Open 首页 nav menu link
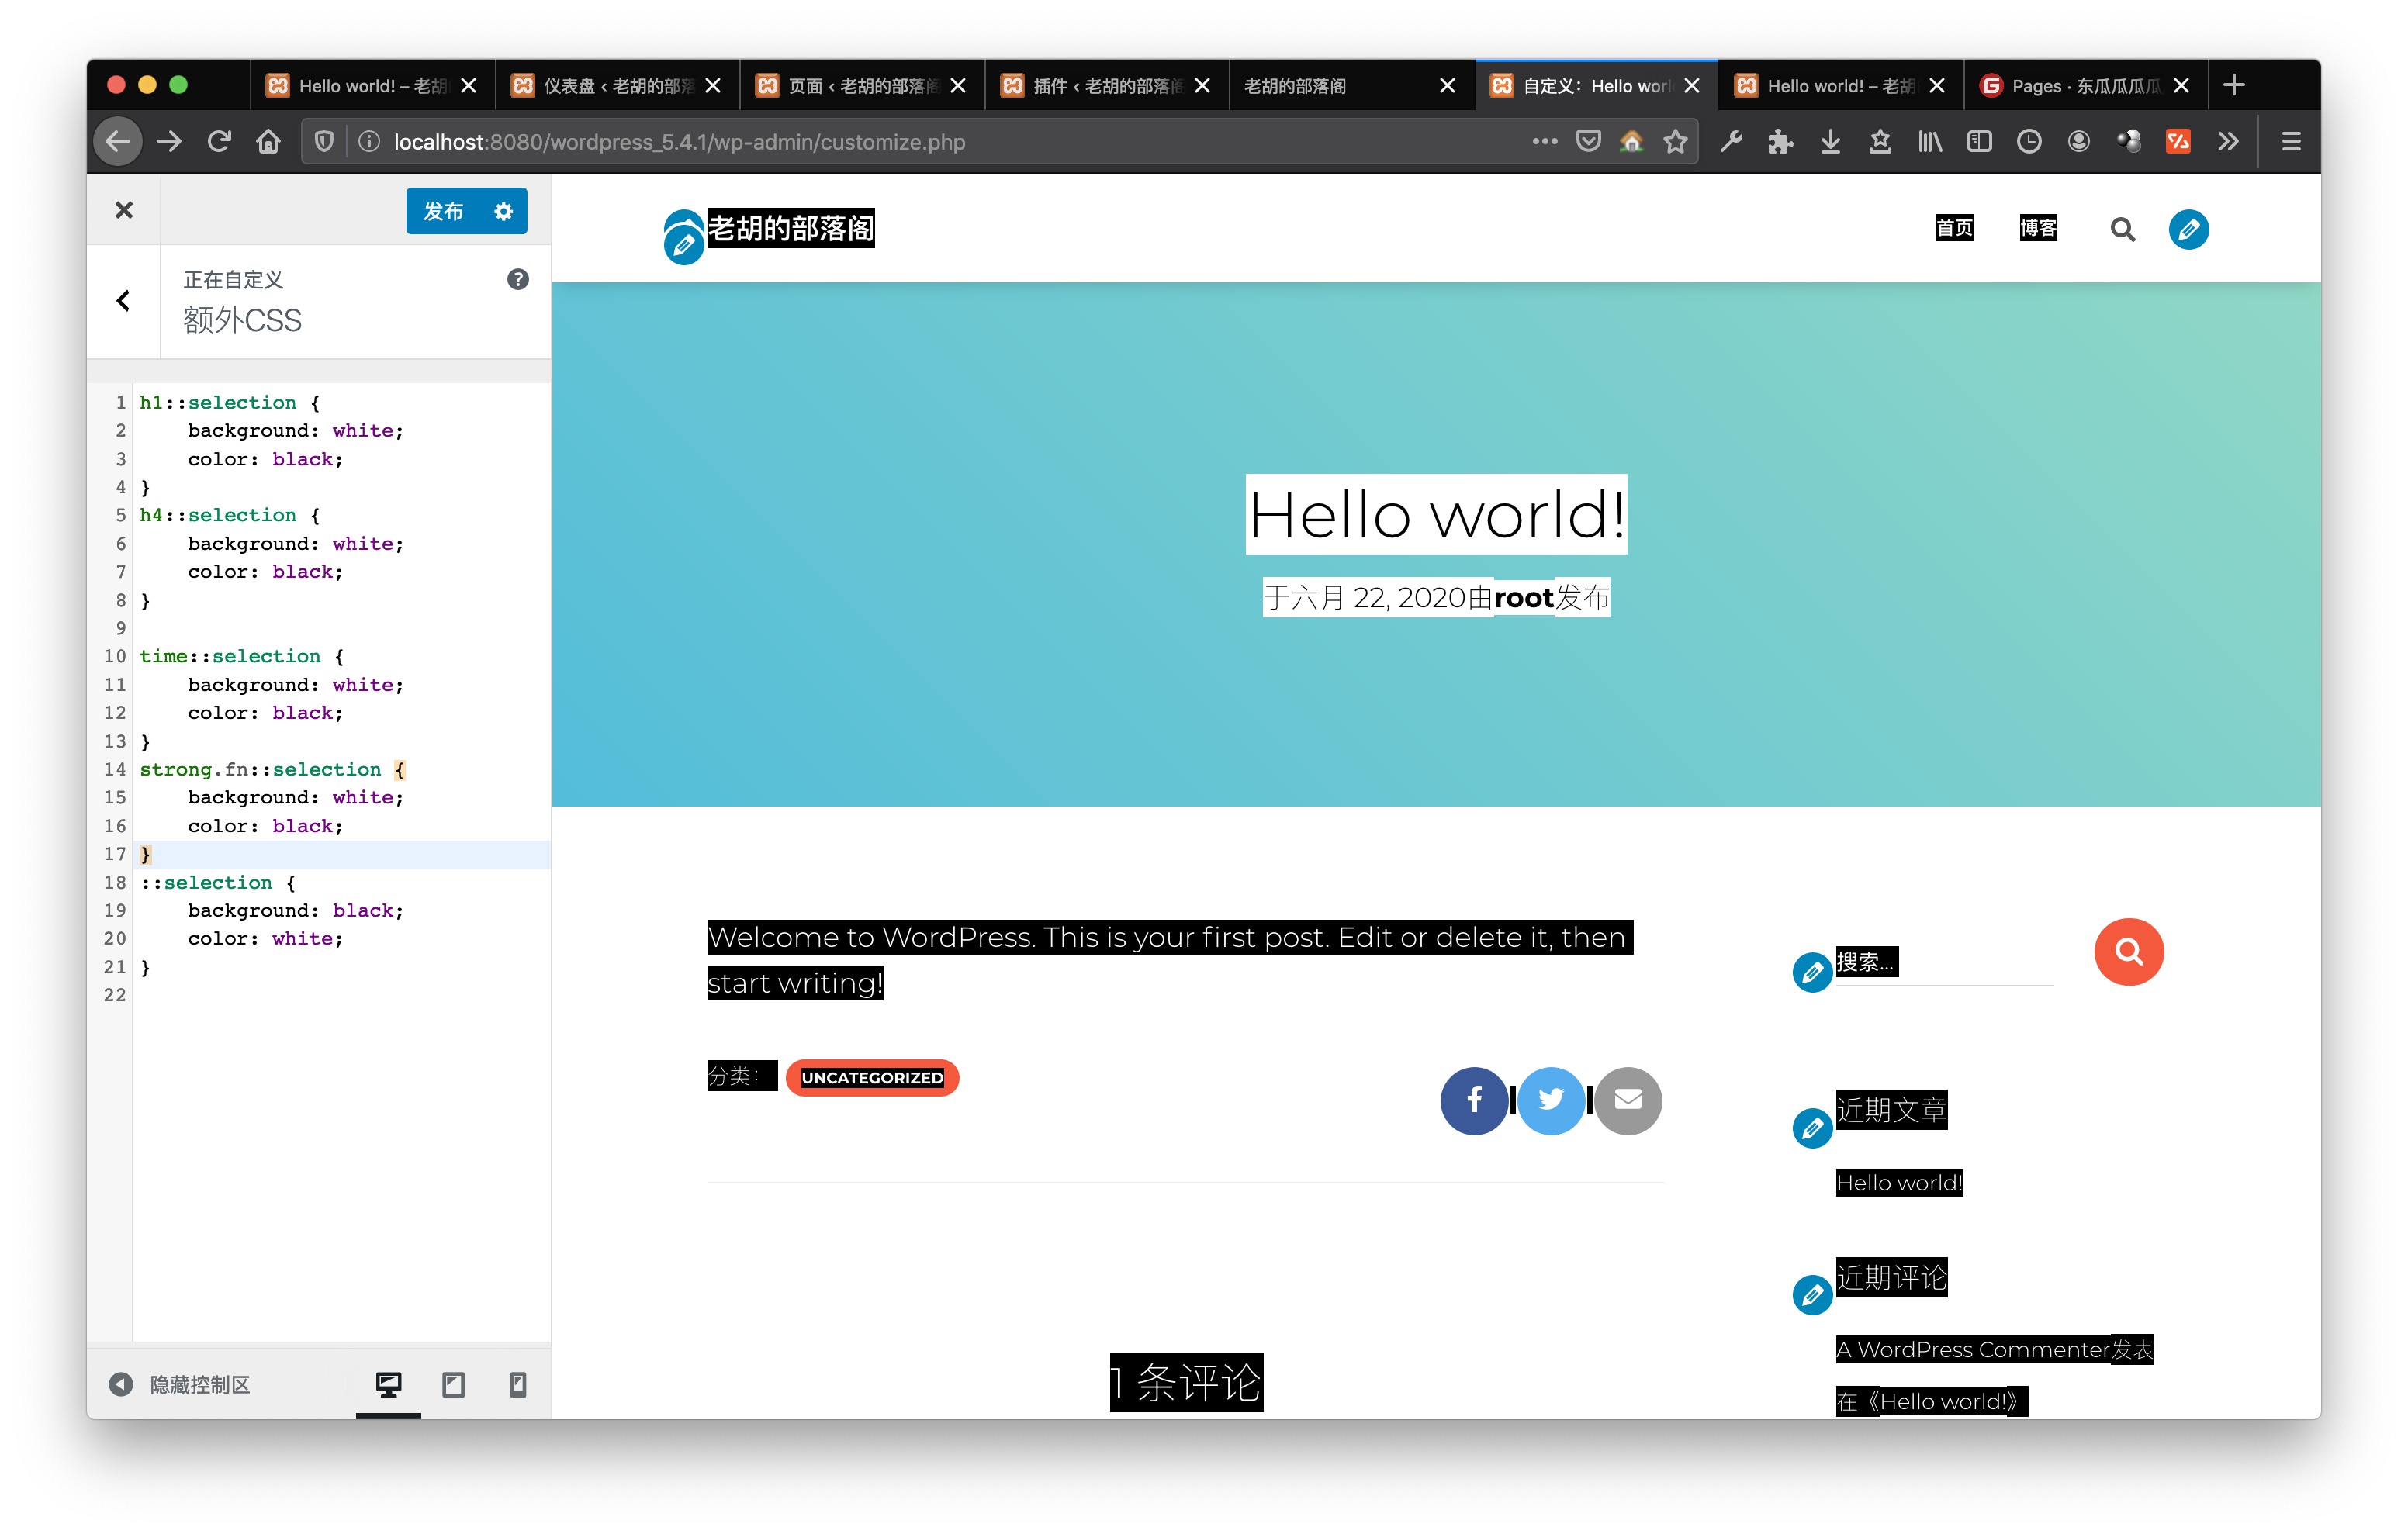The image size is (2408, 1534). [x=1954, y=229]
